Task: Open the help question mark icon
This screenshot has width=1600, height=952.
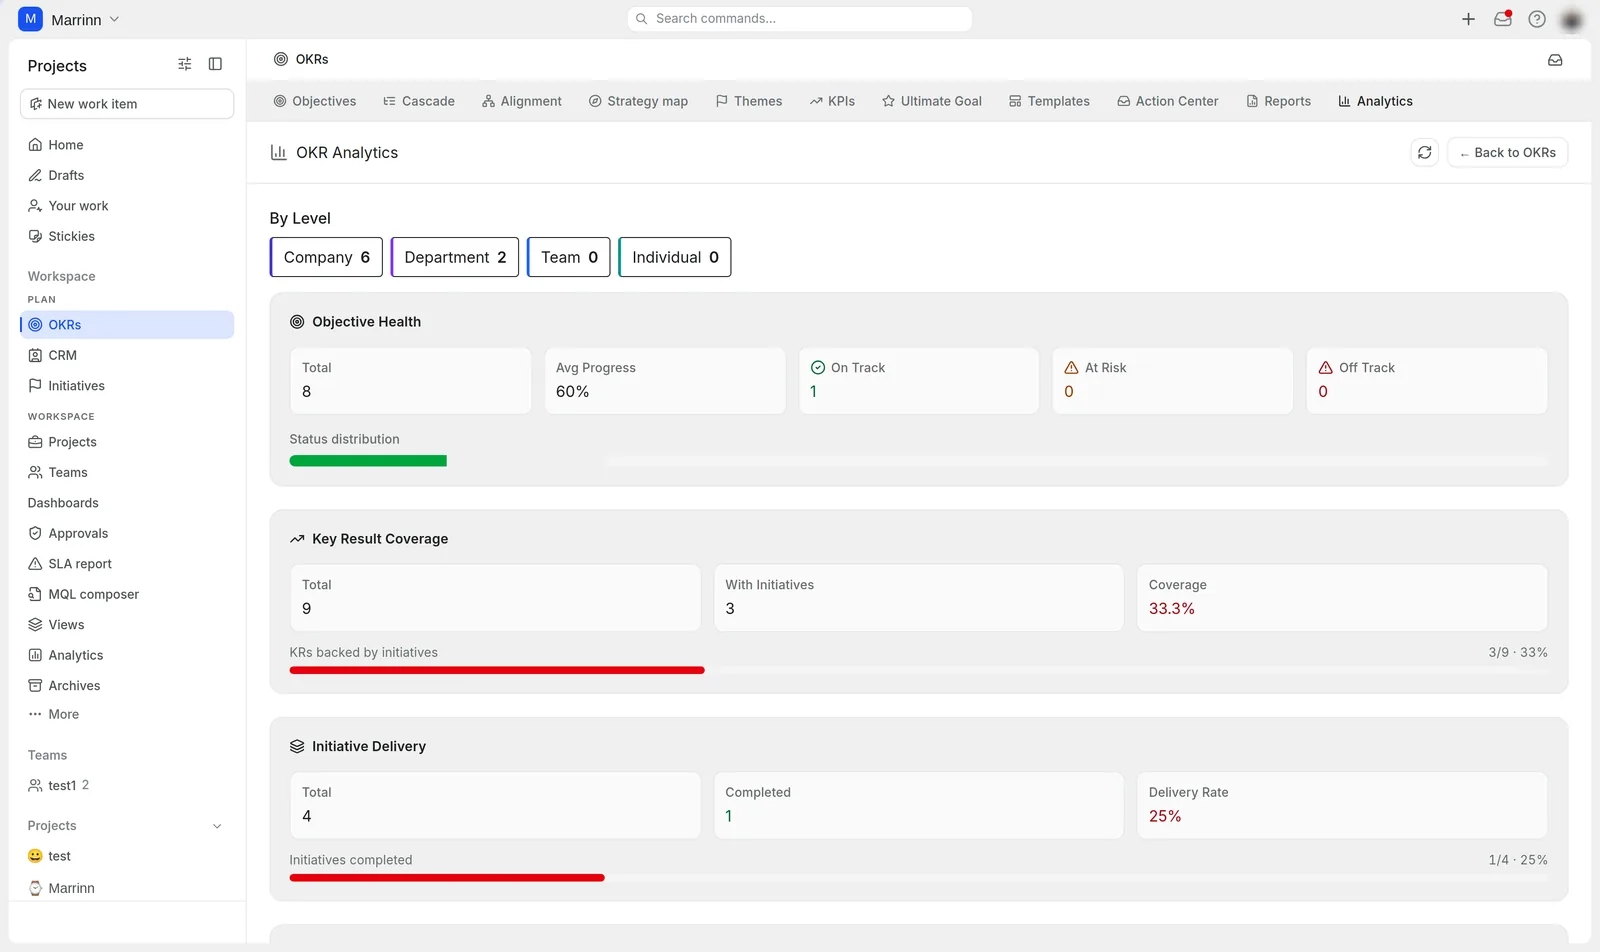Action: (x=1537, y=19)
